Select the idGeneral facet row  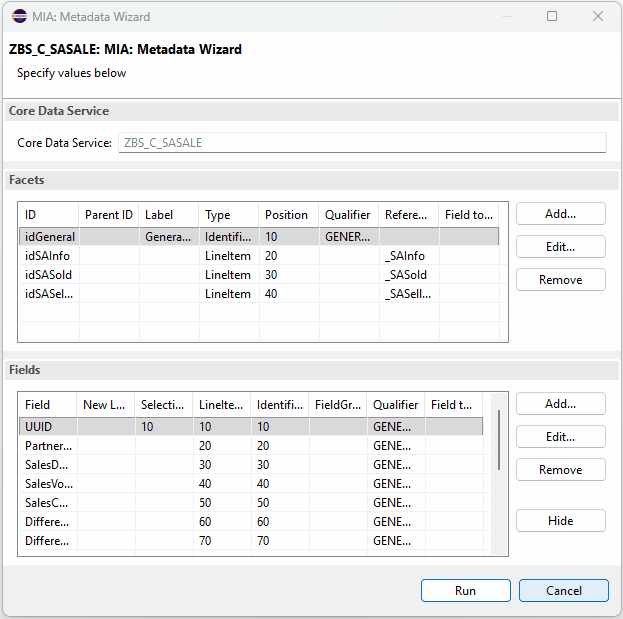pos(48,237)
